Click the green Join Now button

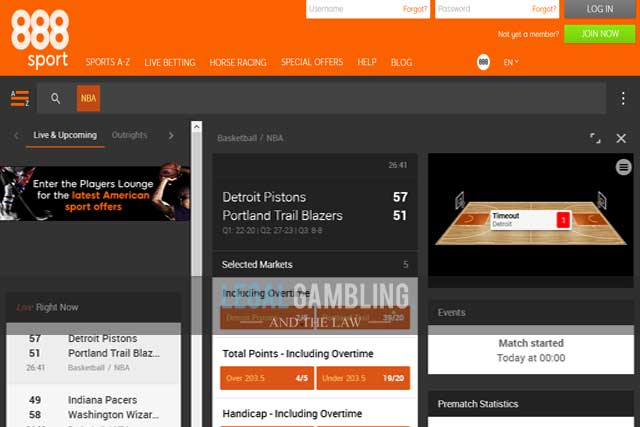[600, 34]
